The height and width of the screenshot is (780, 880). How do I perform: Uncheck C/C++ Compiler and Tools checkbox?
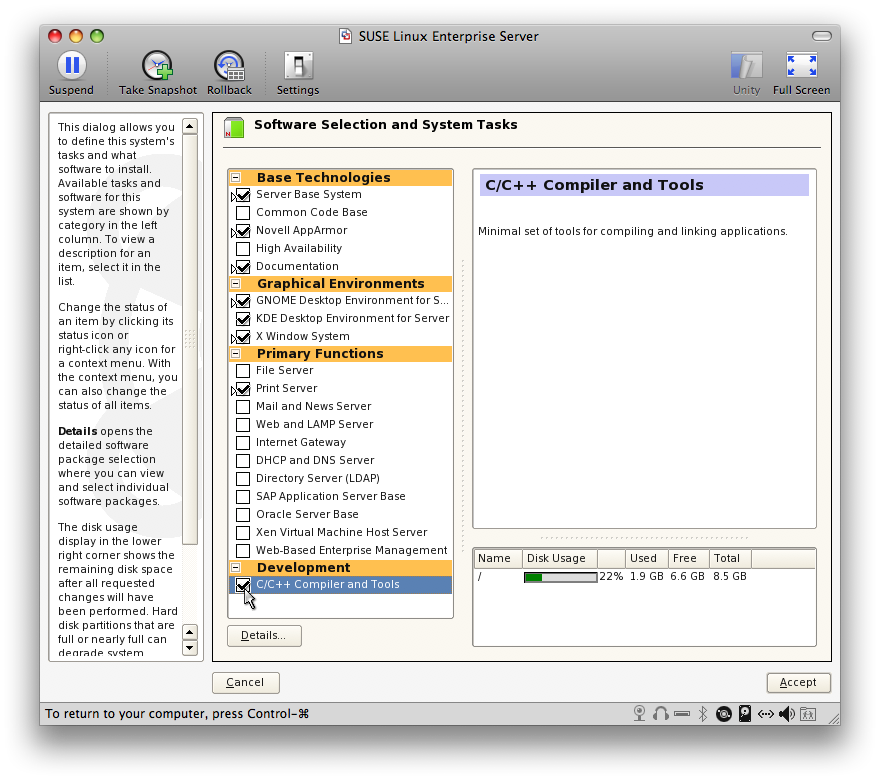pyautogui.click(x=243, y=585)
